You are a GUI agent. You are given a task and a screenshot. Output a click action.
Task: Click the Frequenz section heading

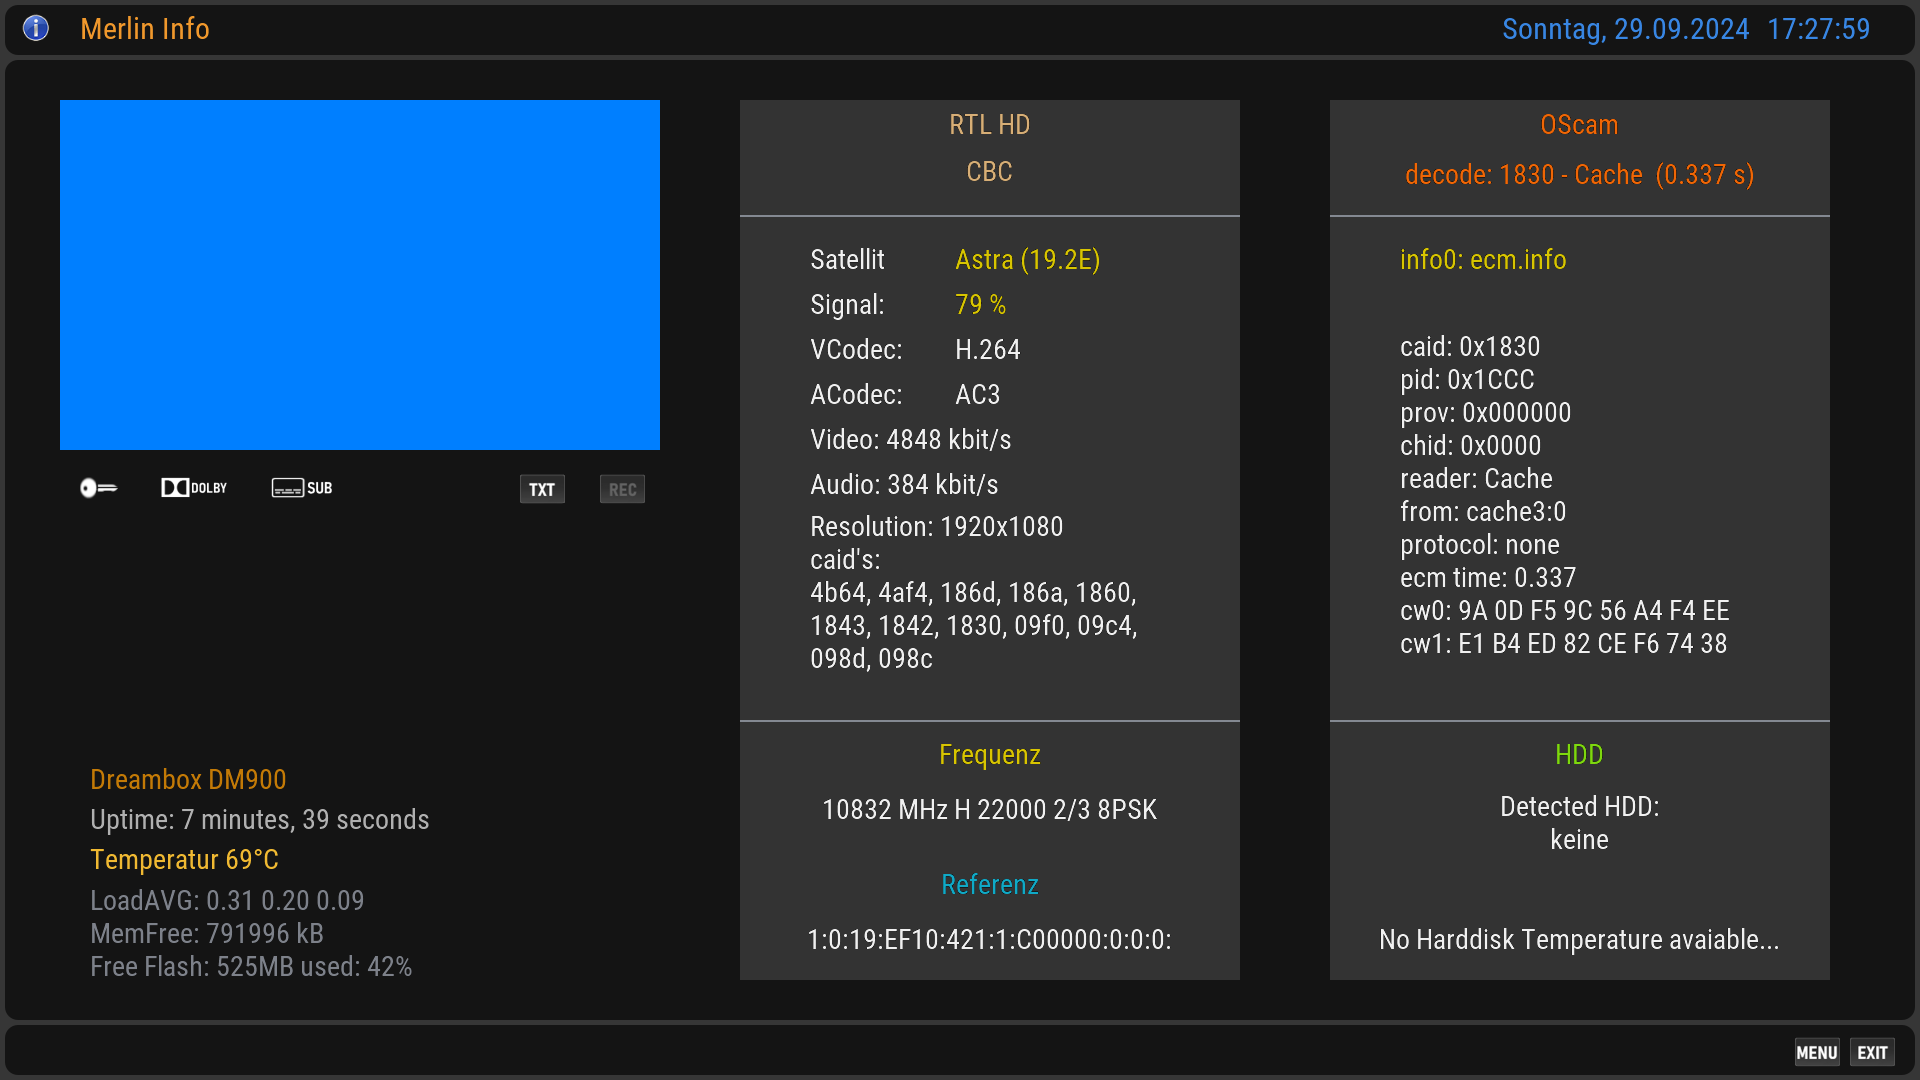coord(989,755)
